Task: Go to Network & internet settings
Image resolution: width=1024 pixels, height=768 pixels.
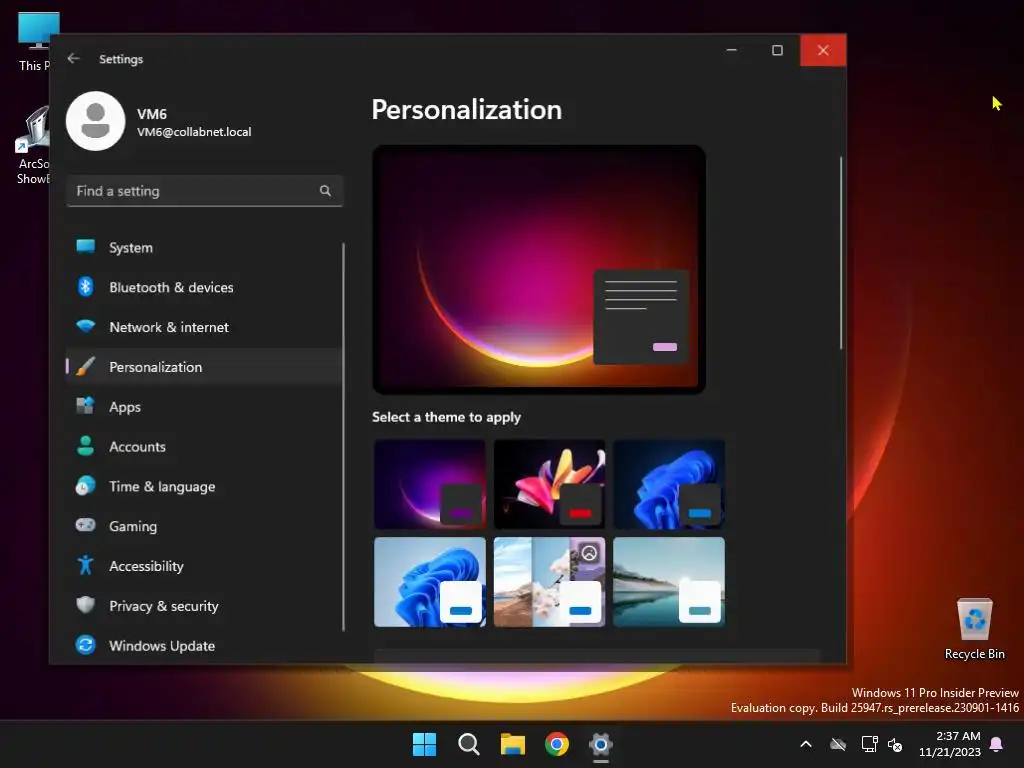Action: (204, 327)
